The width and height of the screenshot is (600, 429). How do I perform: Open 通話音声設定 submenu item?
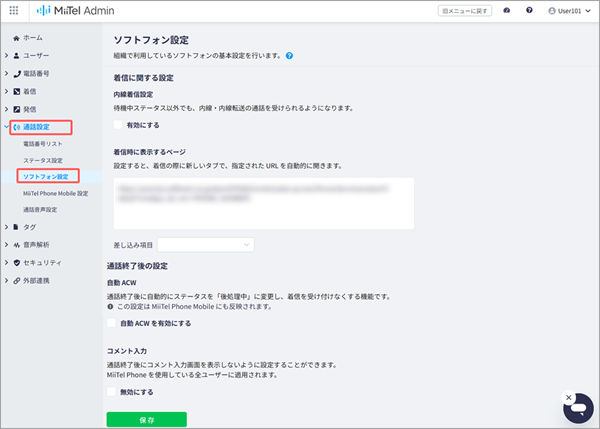(x=40, y=210)
